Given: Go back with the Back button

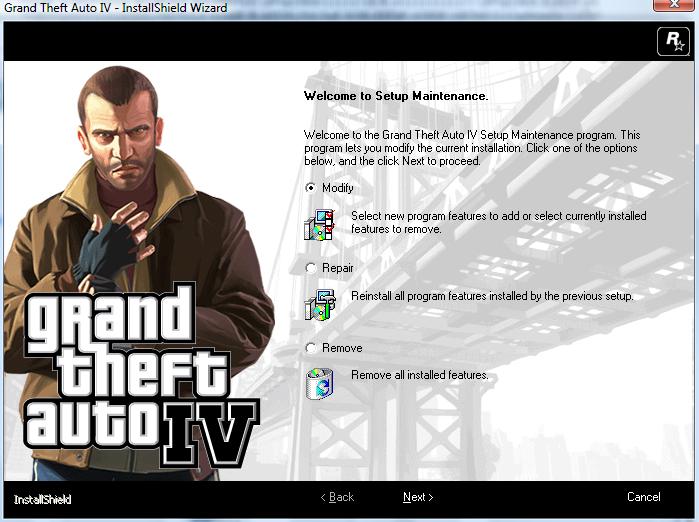Looking at the screenshot, I should (337, 497).
